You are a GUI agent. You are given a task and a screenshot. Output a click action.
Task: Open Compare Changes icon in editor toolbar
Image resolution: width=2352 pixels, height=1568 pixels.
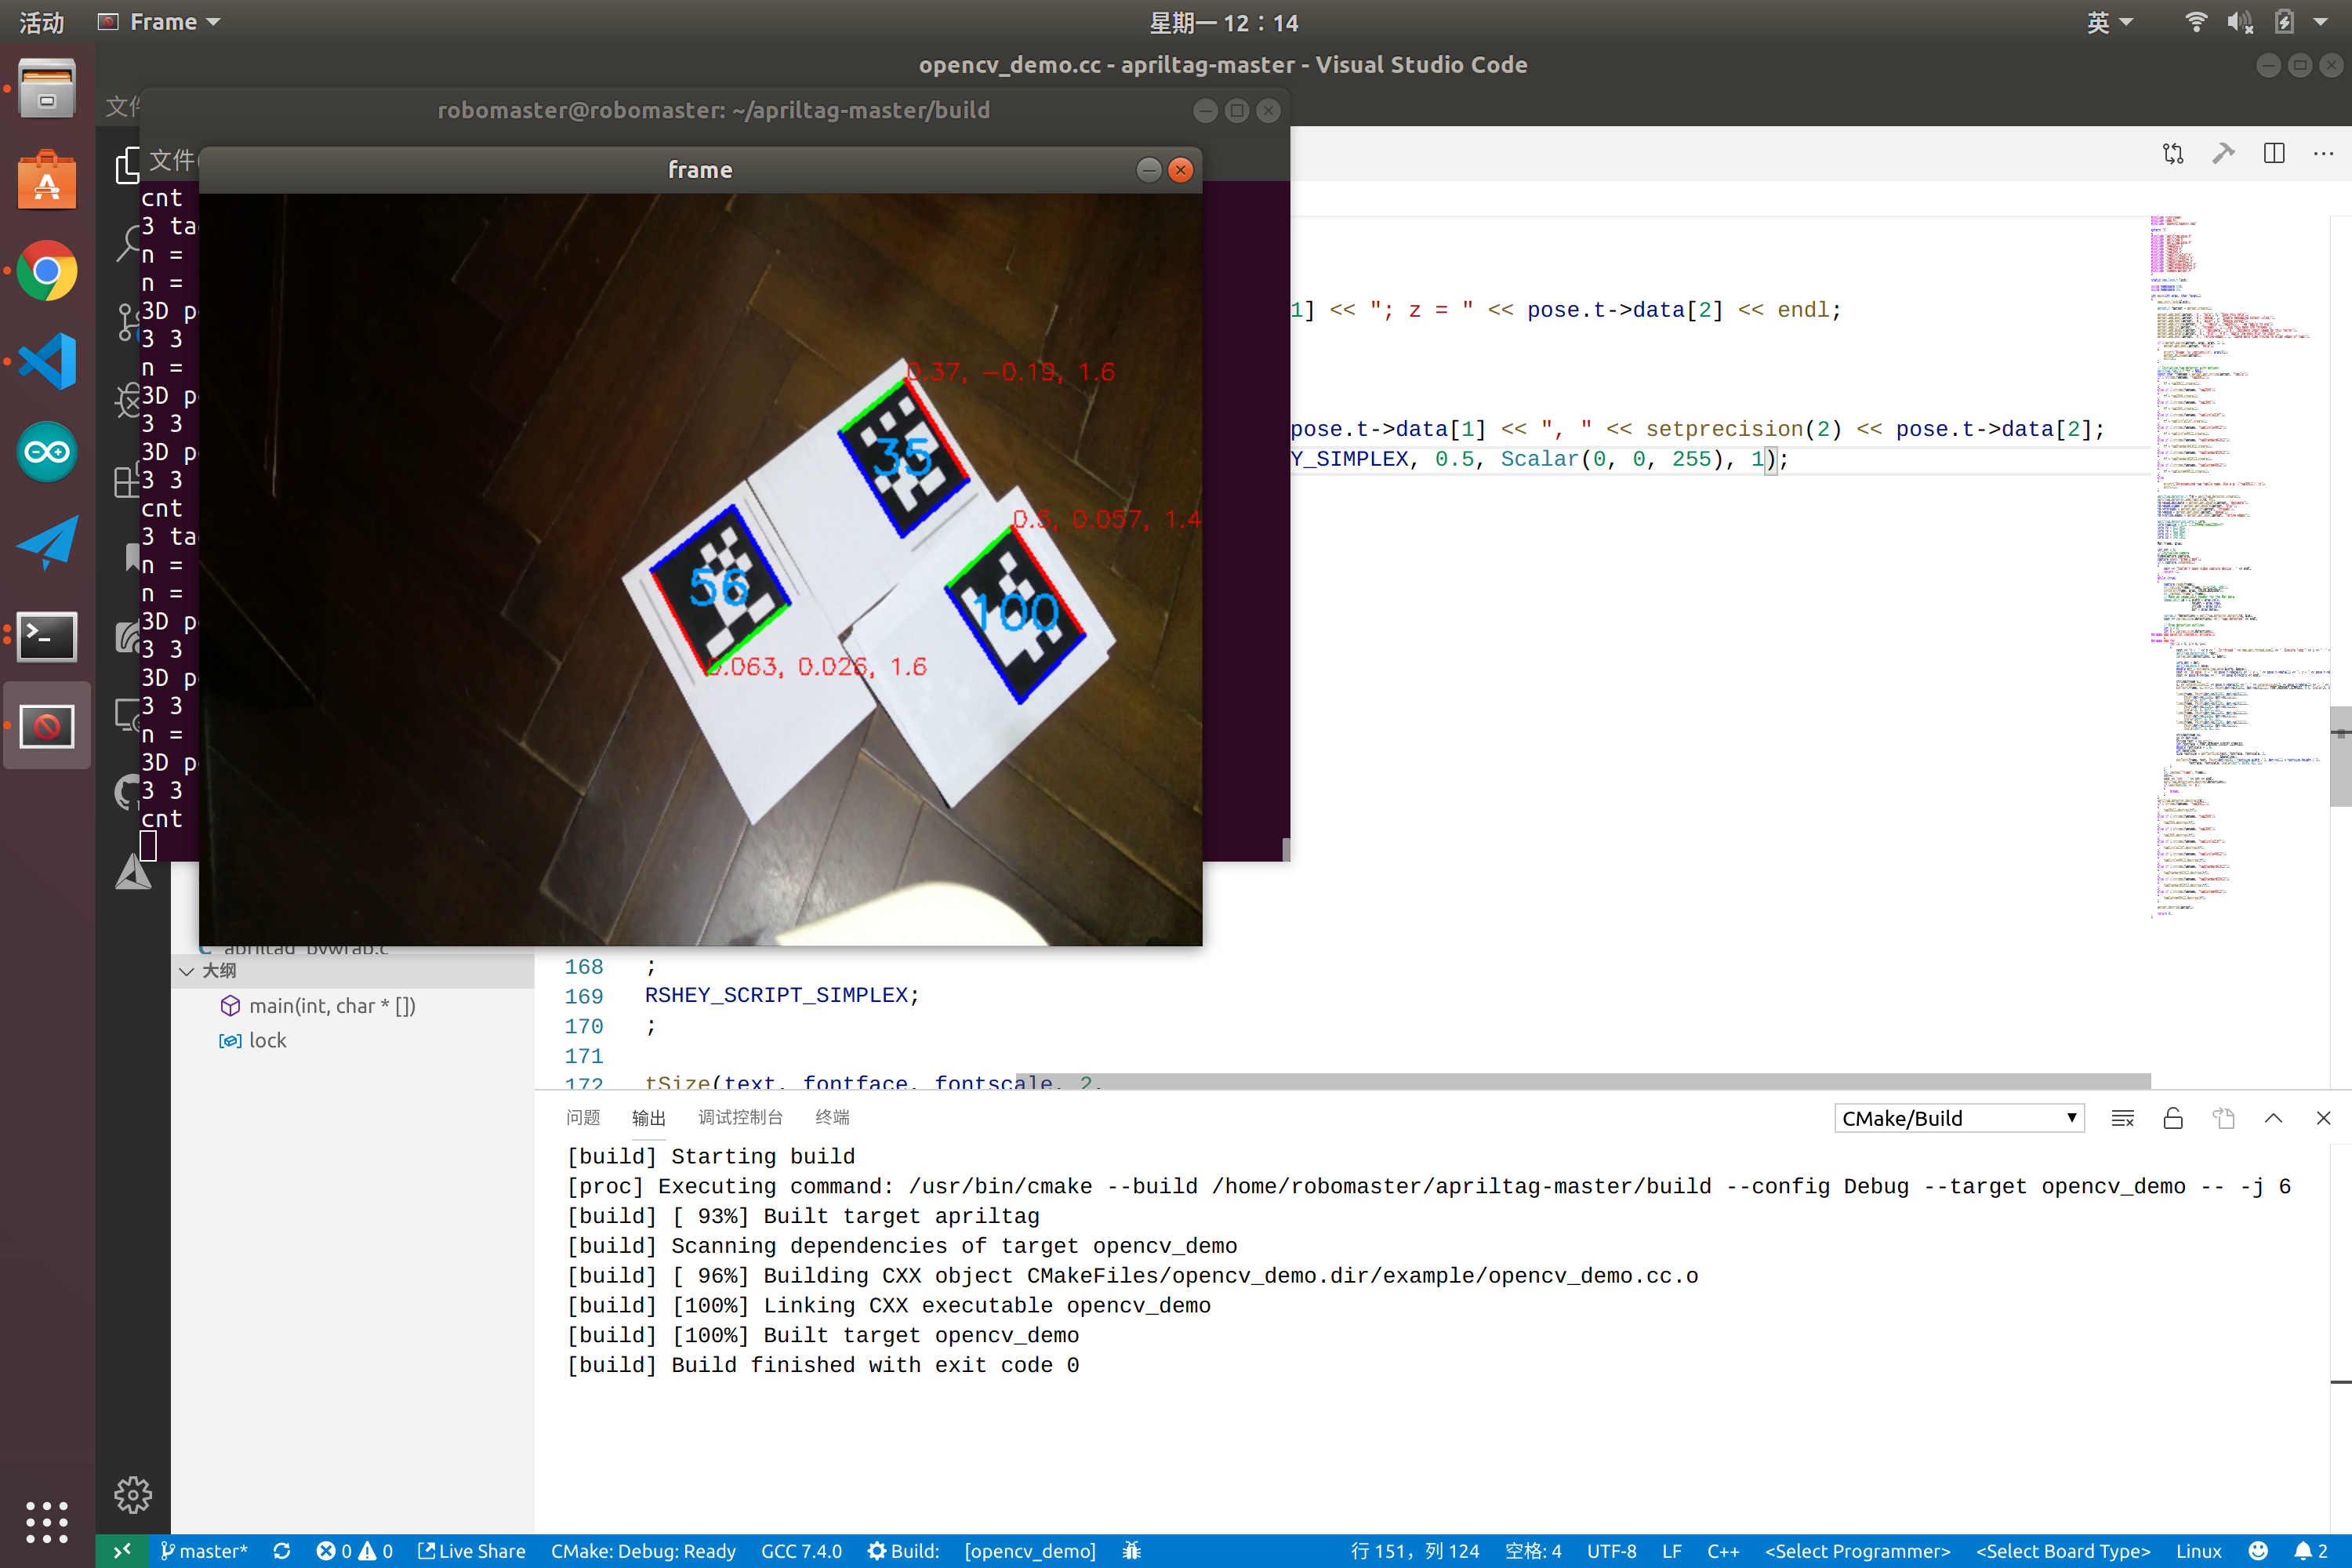coord(2172,153)
